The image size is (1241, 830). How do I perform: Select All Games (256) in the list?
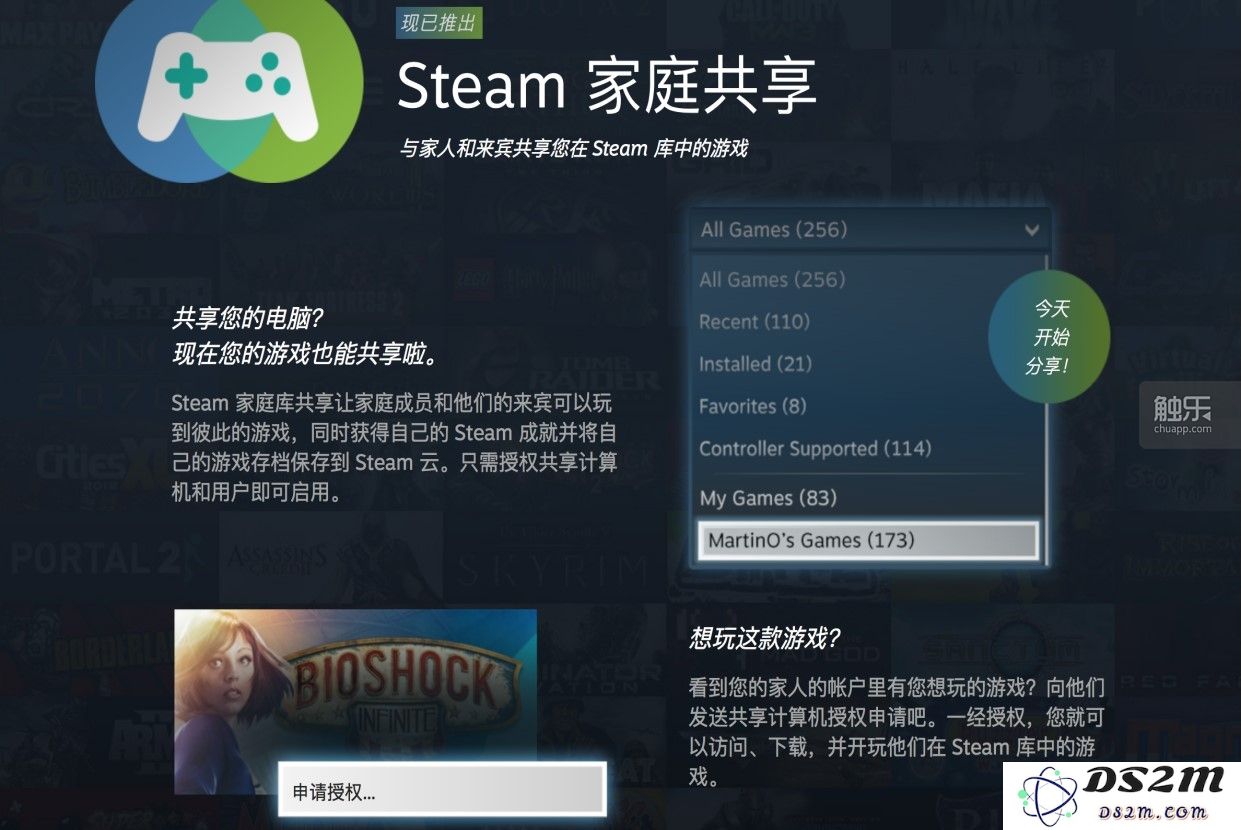(x=772, y=279)
